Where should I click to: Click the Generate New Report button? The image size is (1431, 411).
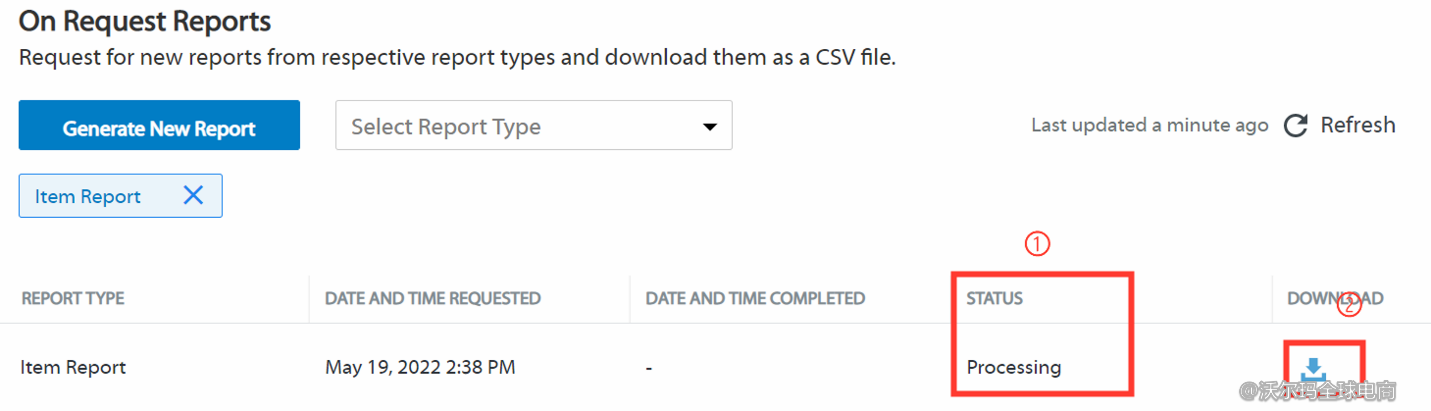[x=159, y=126]
